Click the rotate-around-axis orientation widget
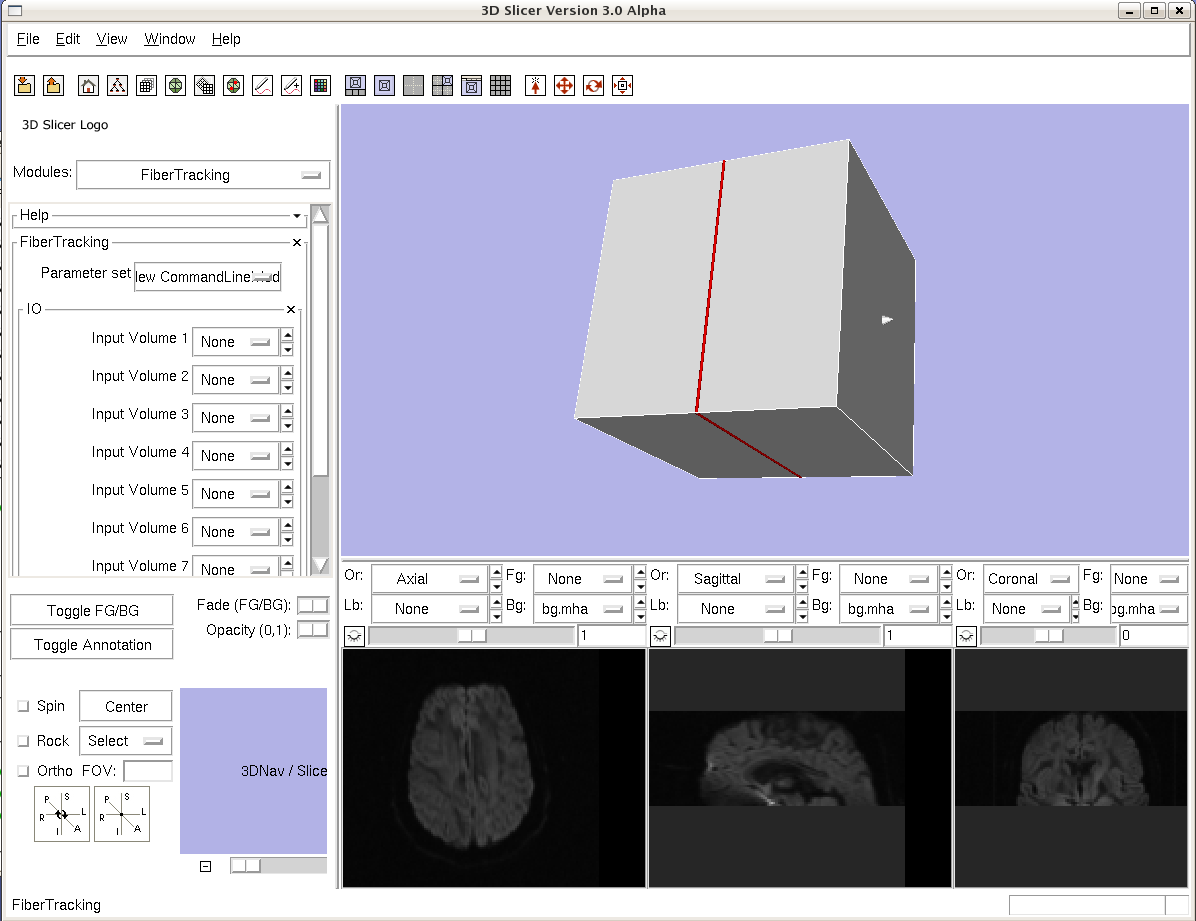1196x921 pixels. click(x=62, y=814)
